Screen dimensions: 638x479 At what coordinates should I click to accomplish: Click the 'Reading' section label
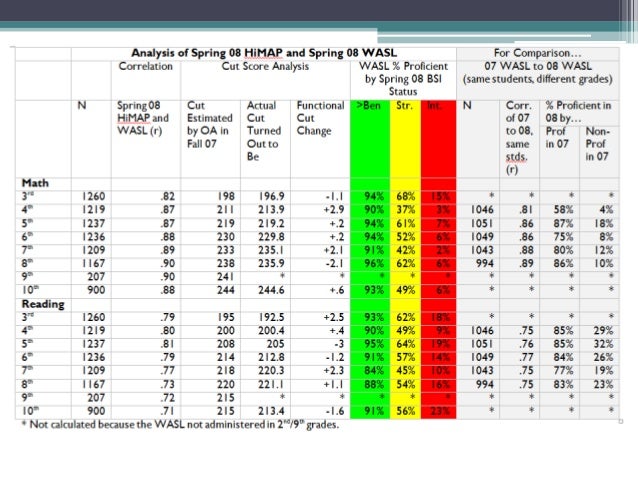43,304
